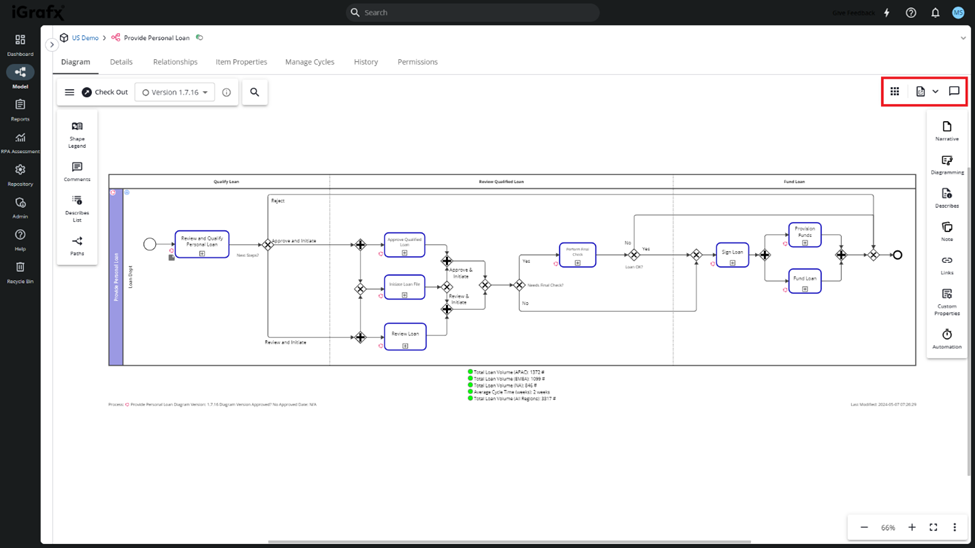Open the Diagramming panel
This screenshot has height=548, width=975.
pos(946,164)
